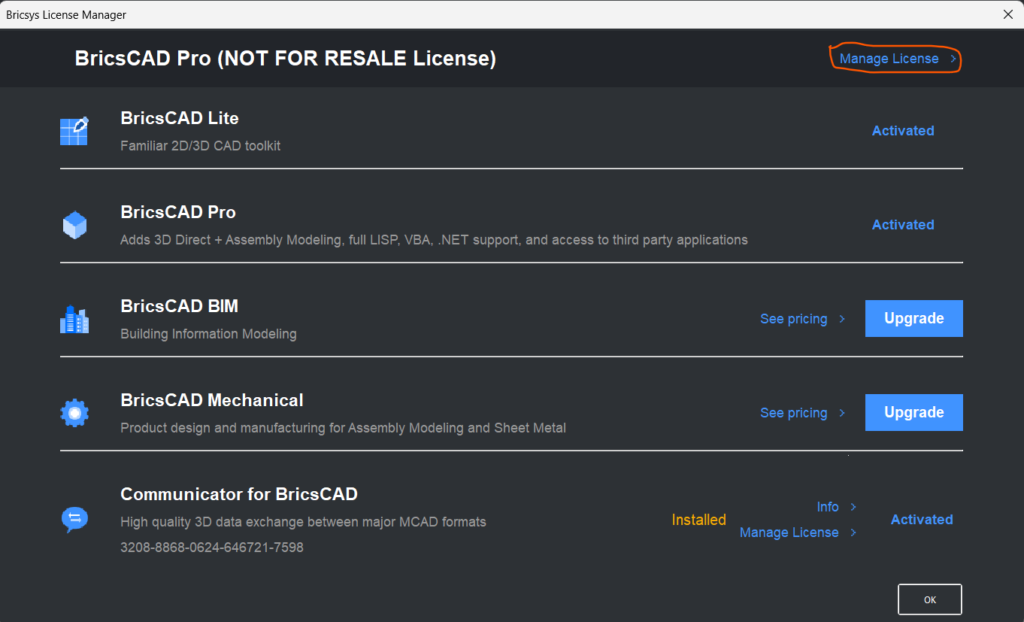Click the Communicator speech bubble icon

74,520
